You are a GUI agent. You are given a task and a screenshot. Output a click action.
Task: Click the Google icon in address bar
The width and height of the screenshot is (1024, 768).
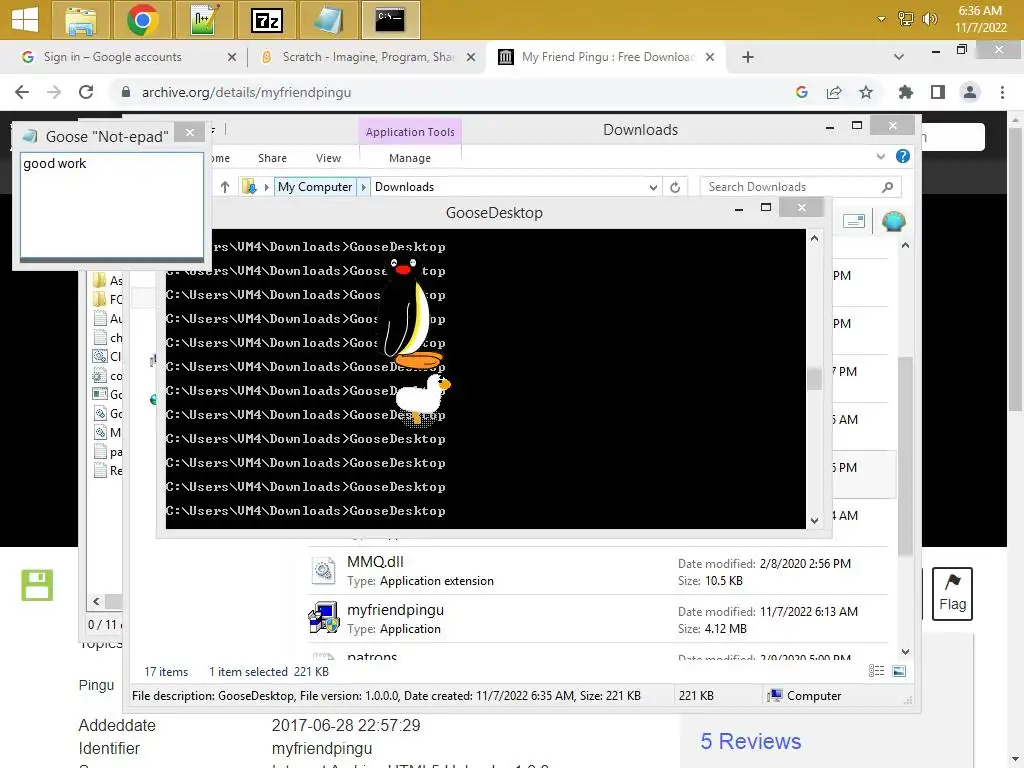pyautogui.click(x=802, y=93)
